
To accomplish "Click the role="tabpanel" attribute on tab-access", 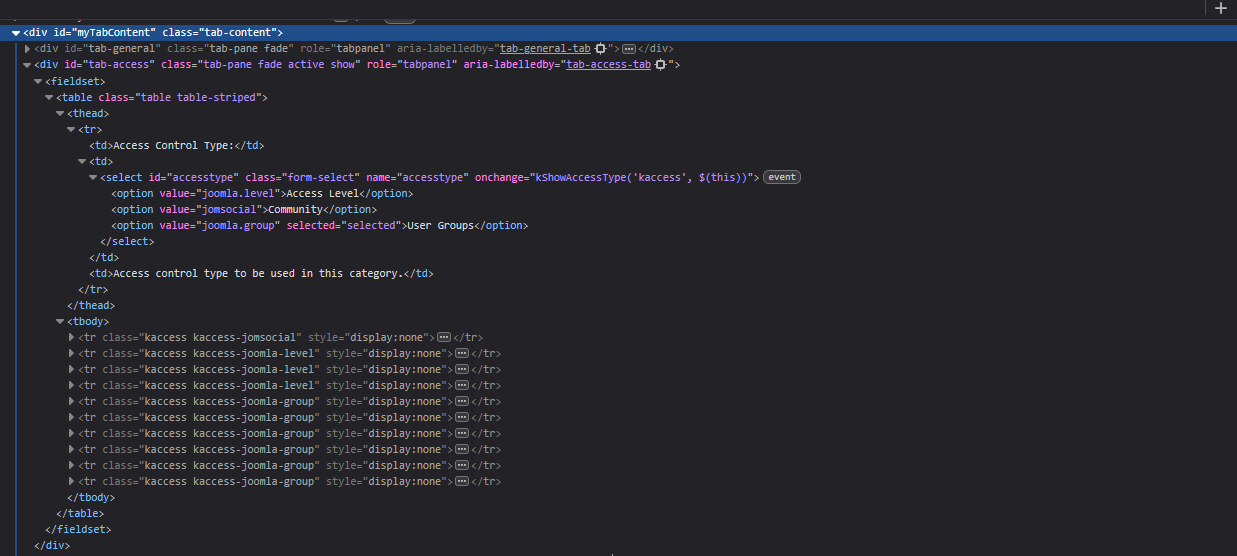I will pyautogui.click(x=412, y=65).
